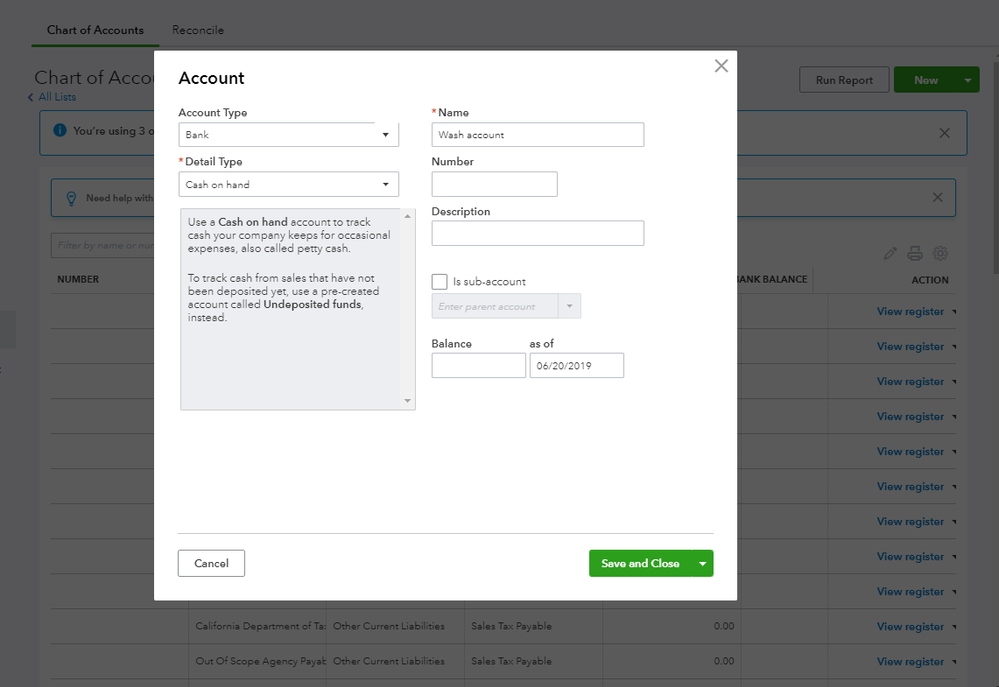Close the Account dialog with the X
This screenshot has height=687, width=999.
point(721,66)
